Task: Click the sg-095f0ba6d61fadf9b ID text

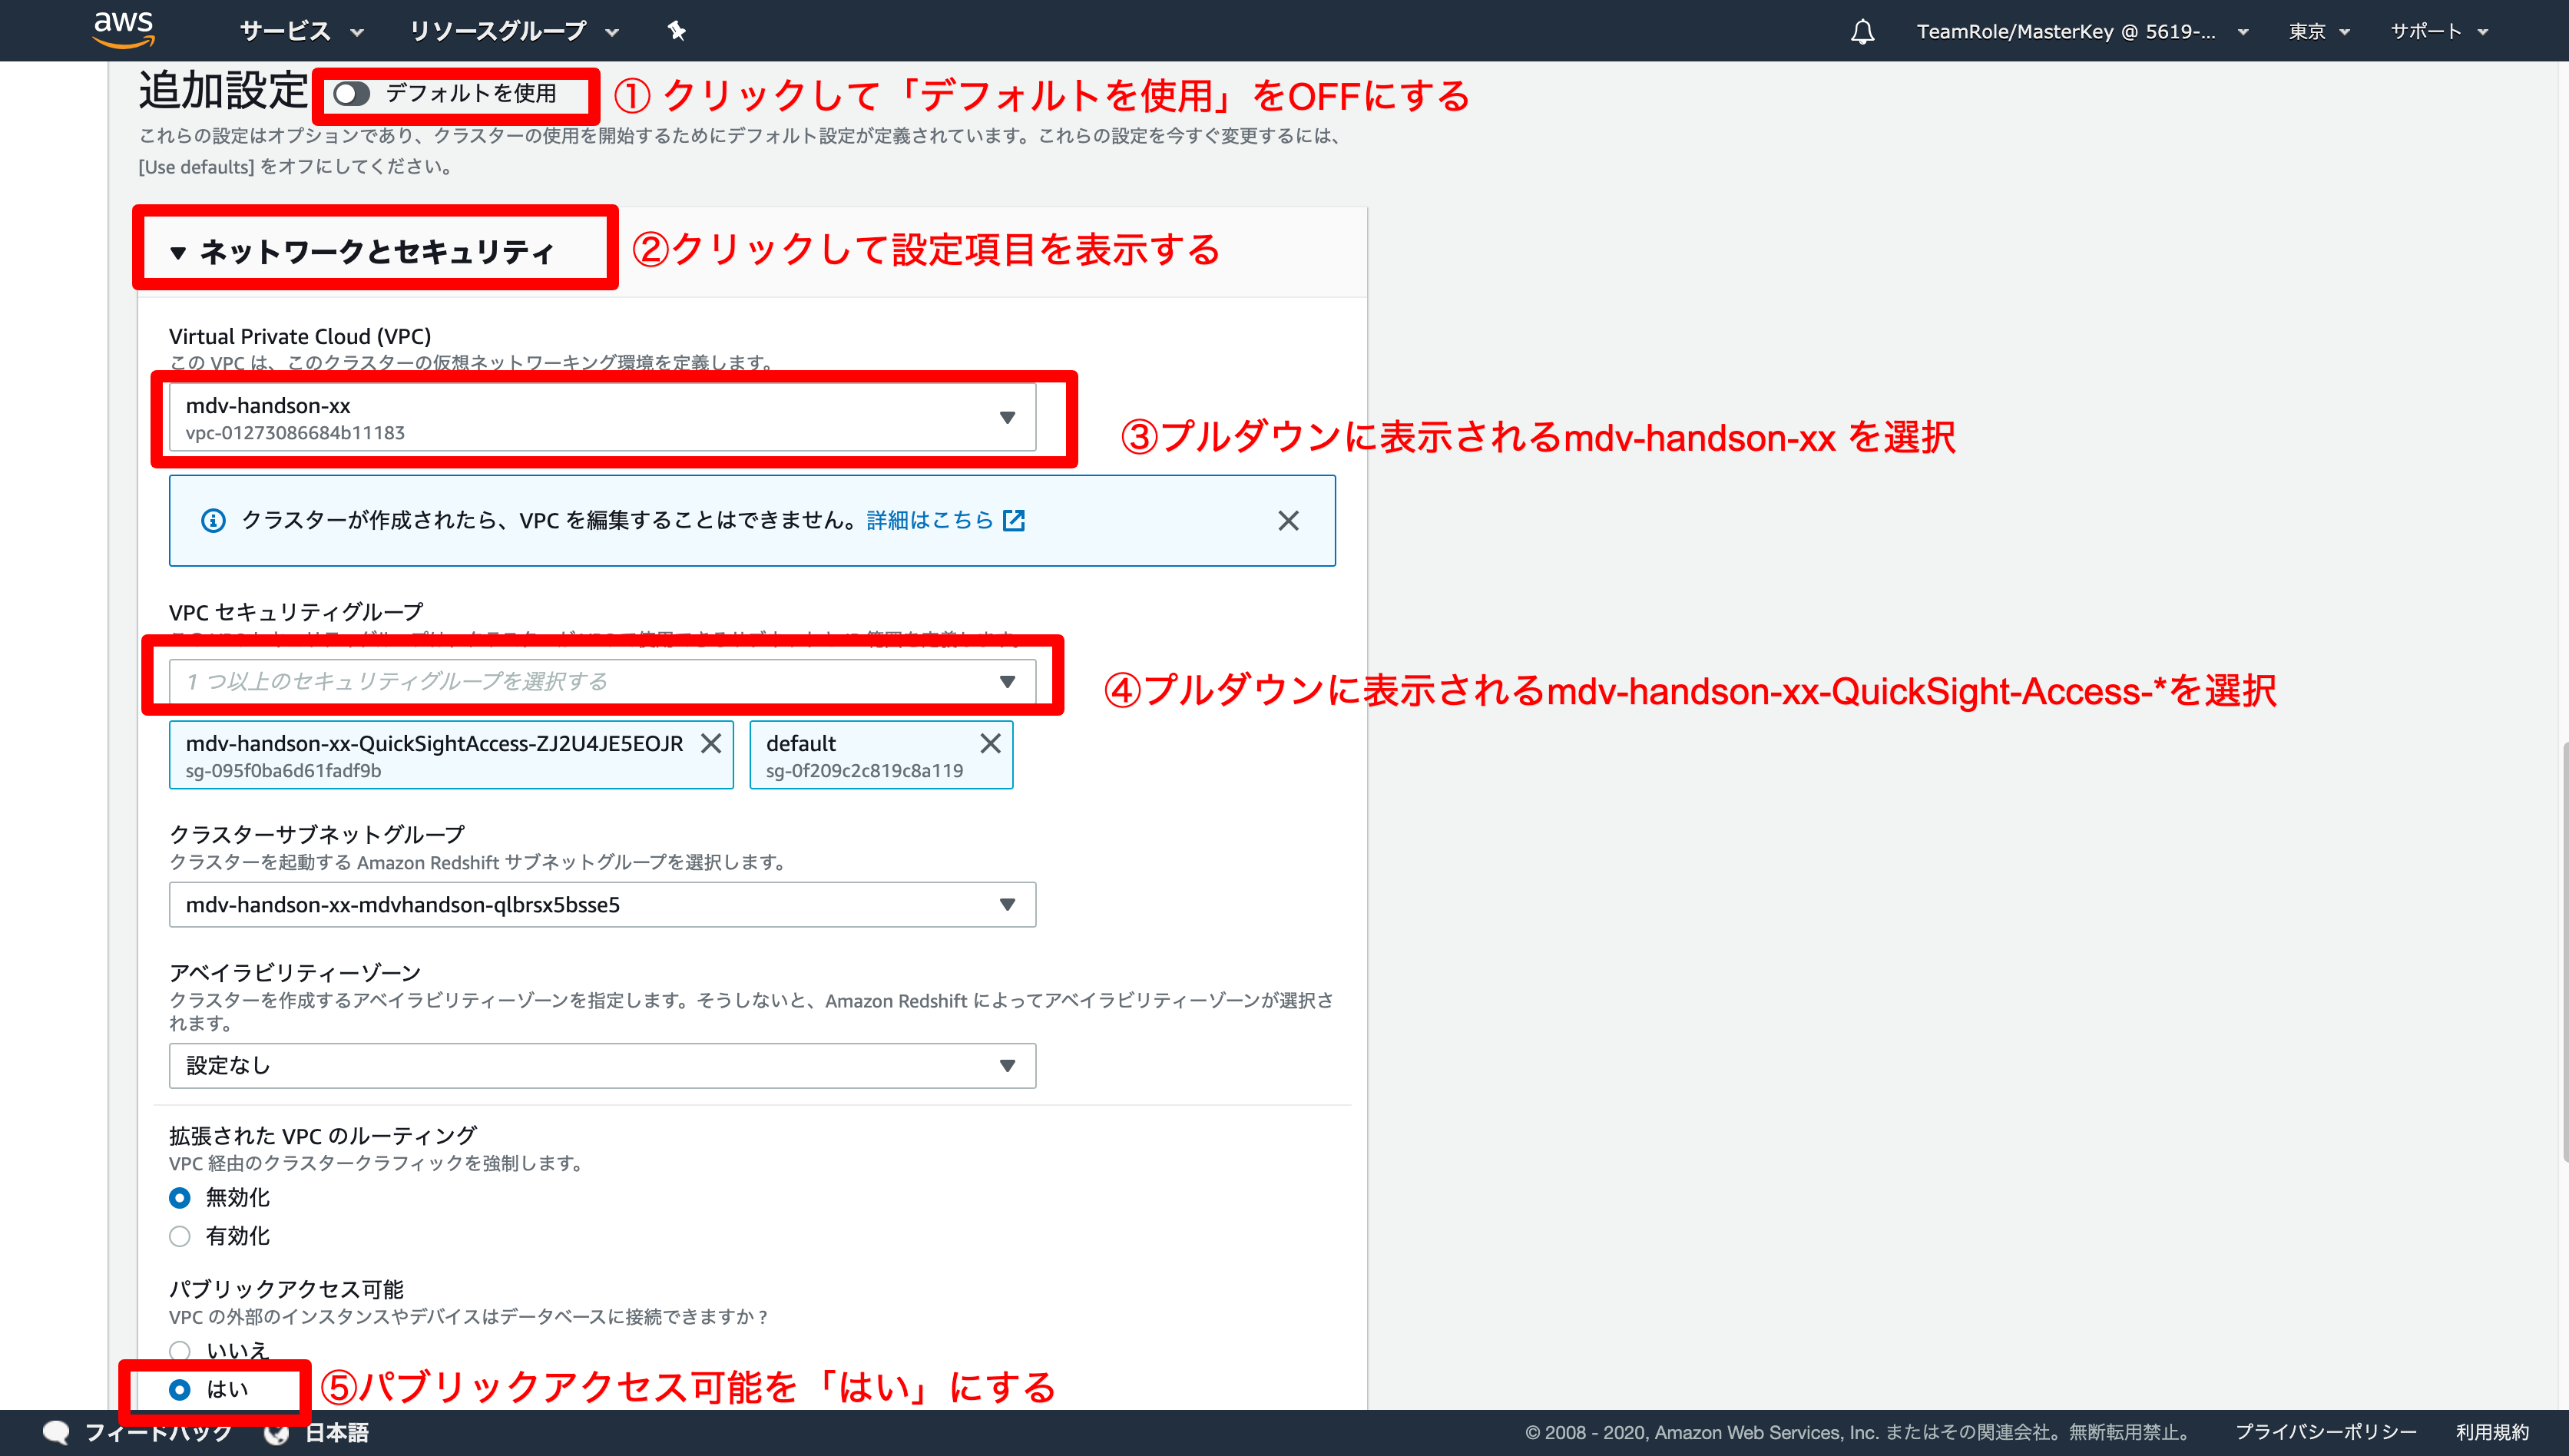Action: 283,771
